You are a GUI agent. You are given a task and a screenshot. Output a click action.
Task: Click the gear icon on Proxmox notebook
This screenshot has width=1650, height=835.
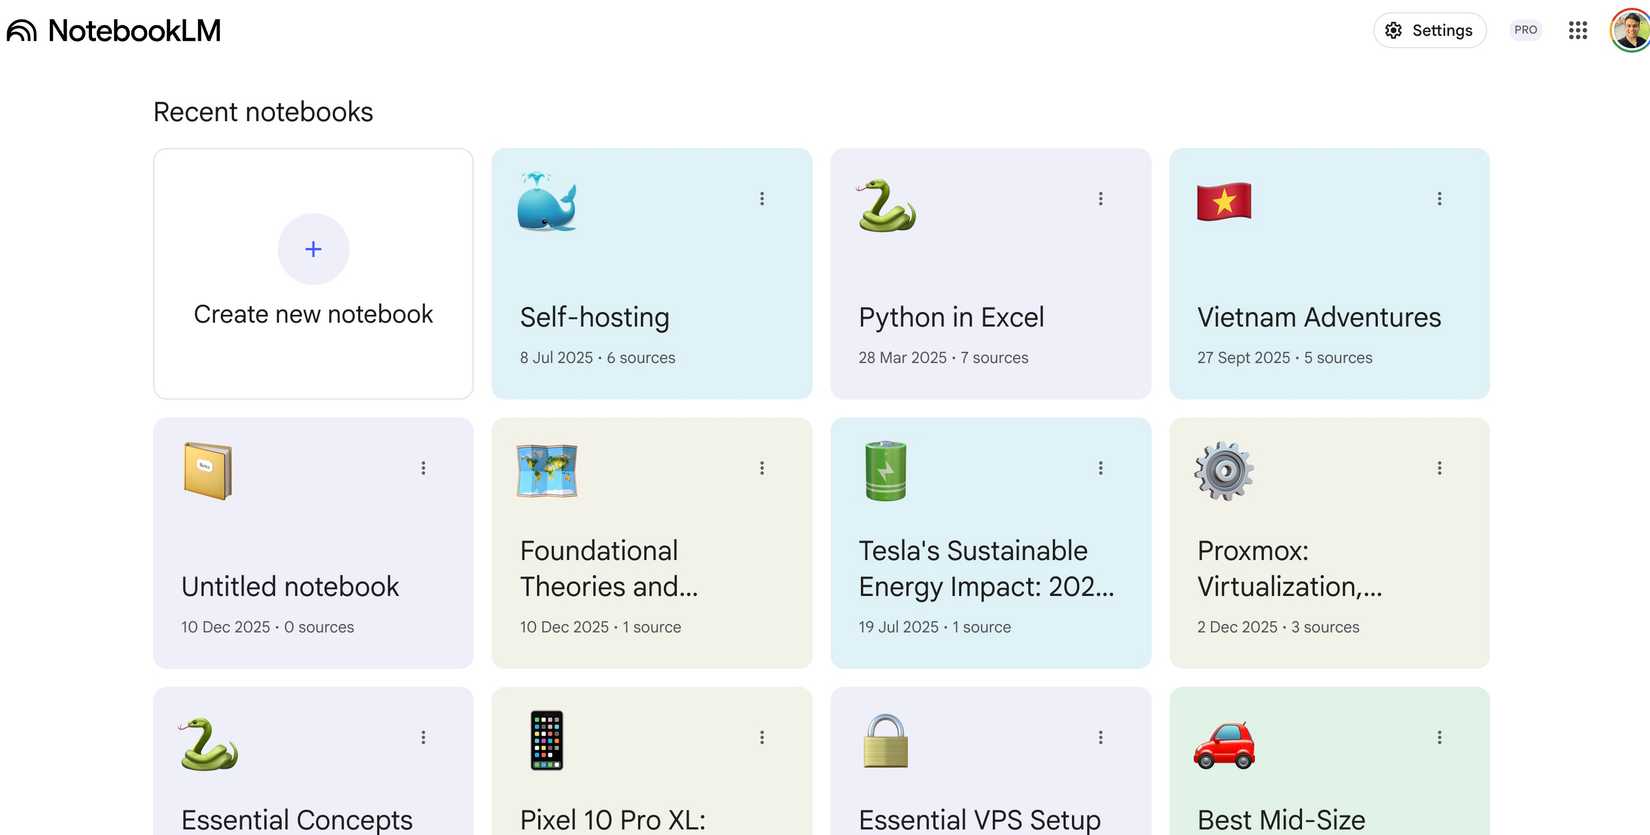[1224, 470]
